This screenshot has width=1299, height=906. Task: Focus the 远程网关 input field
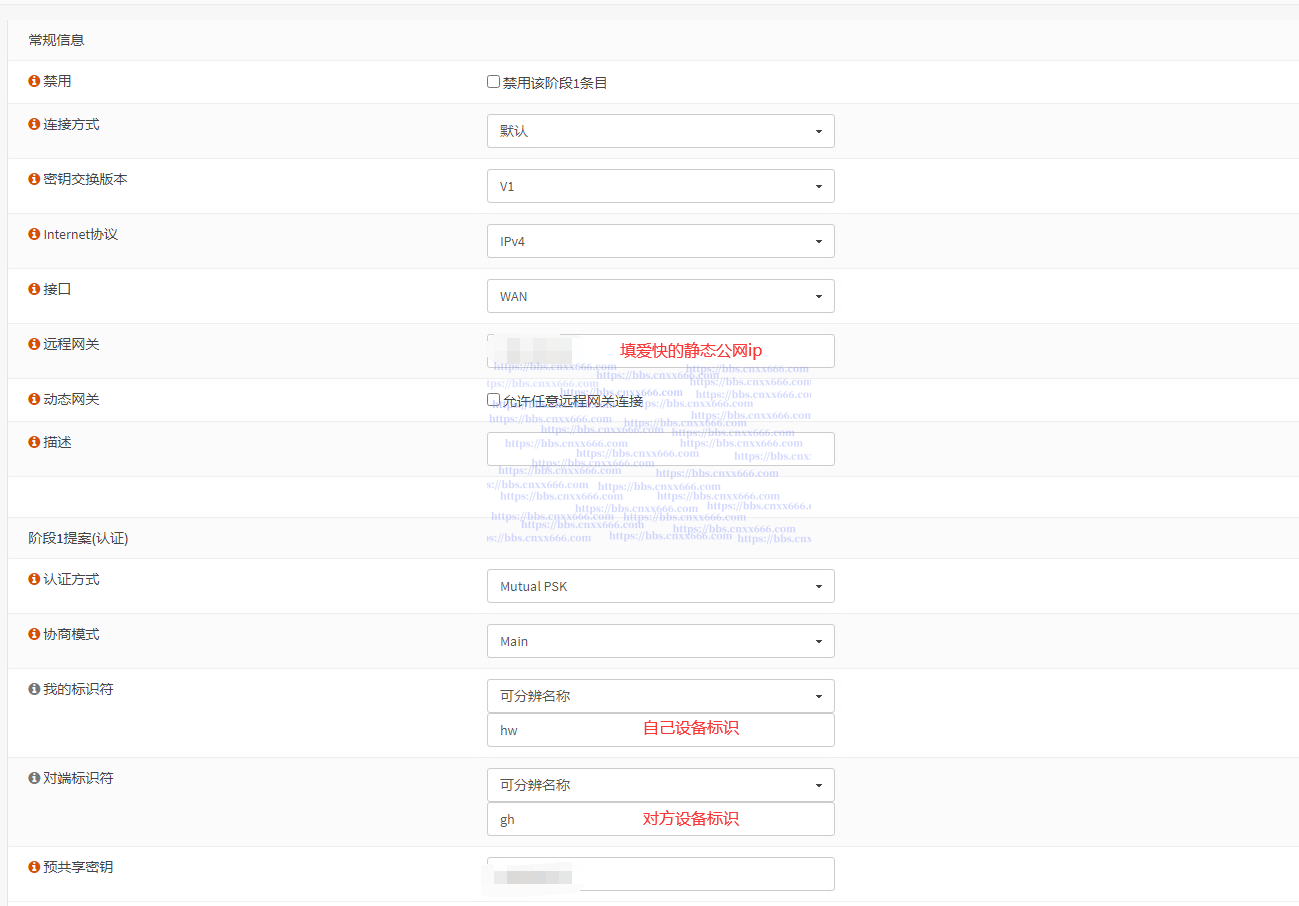[x=660, y=351]
